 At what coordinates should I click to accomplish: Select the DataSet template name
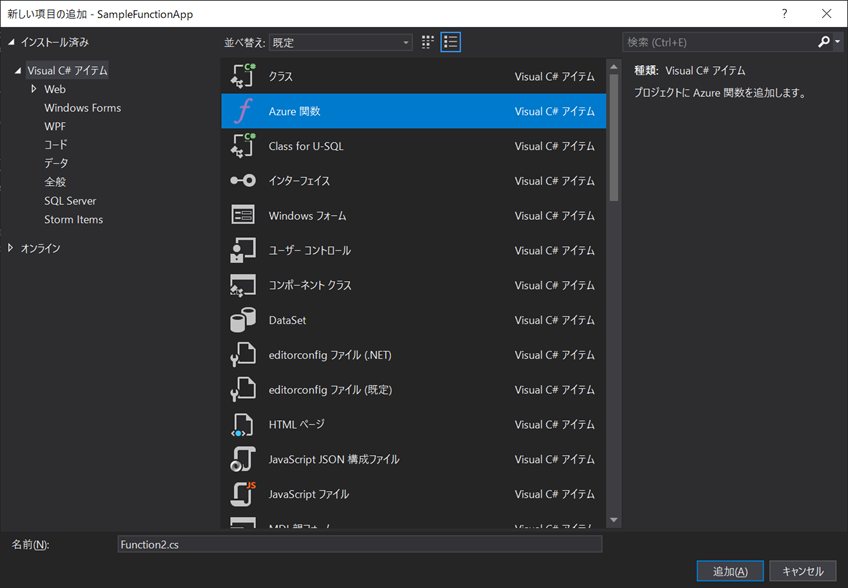pos(287,320)
